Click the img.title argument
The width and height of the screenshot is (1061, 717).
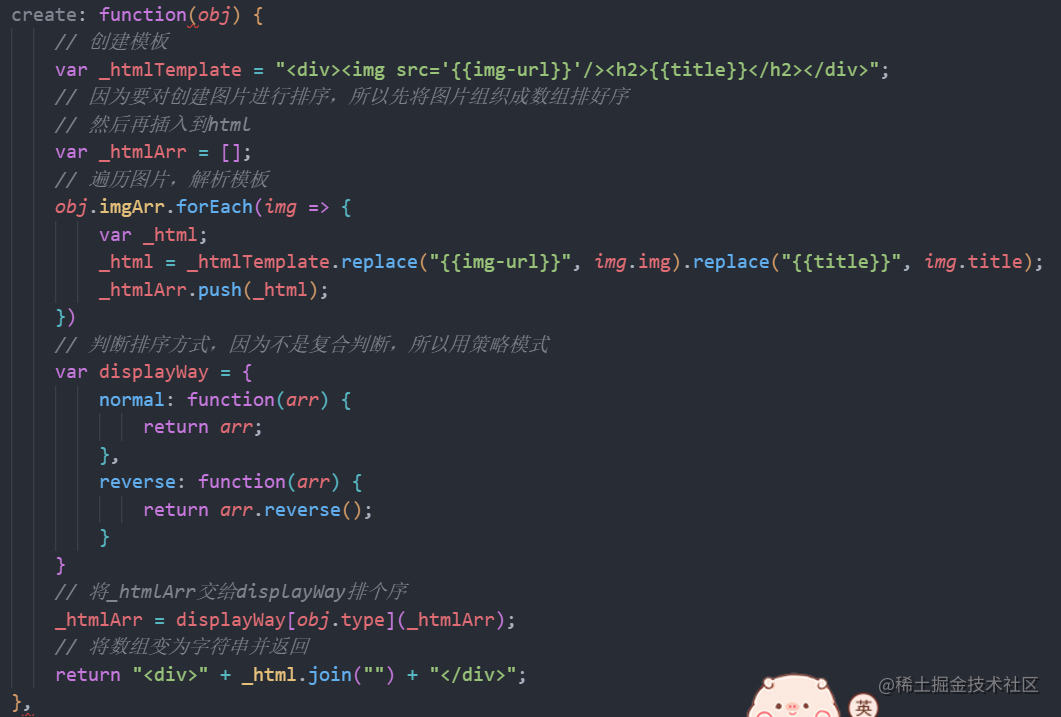coord(973,262)
